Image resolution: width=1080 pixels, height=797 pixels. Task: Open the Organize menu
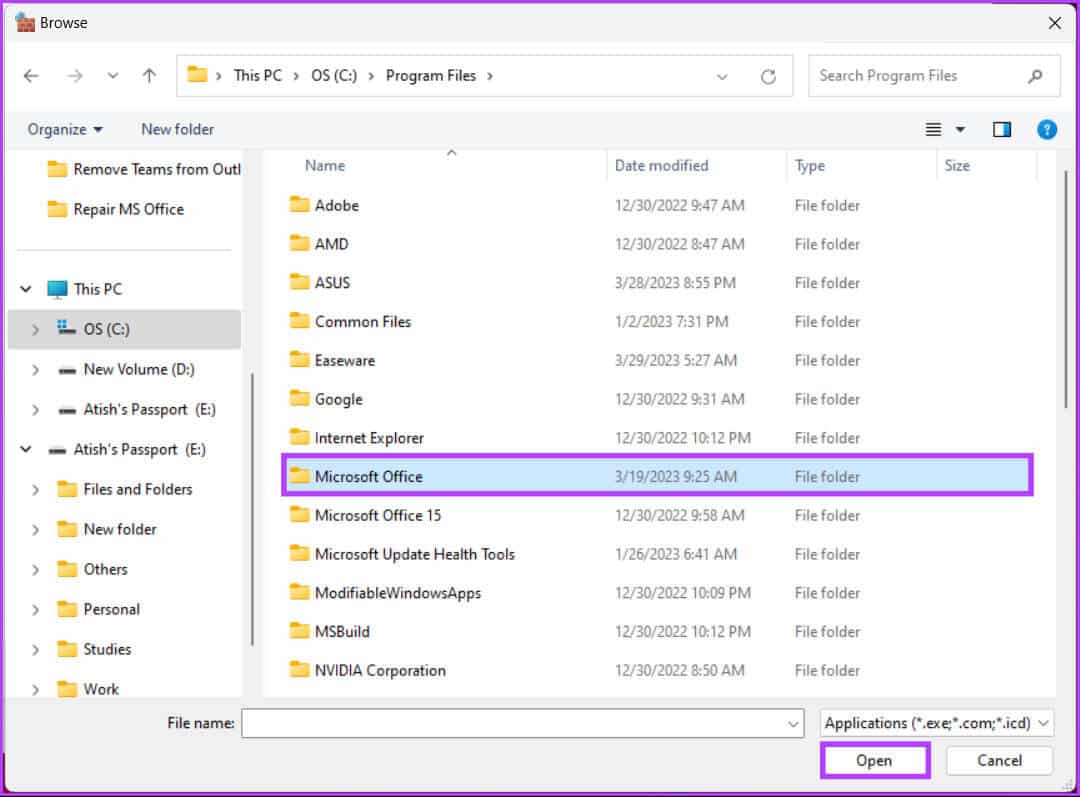65,130
